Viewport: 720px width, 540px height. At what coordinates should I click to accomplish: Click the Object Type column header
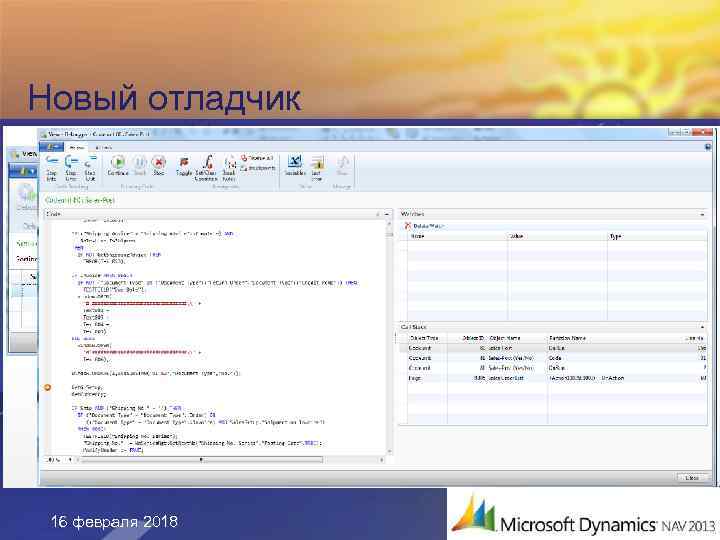tap(427, 338)
